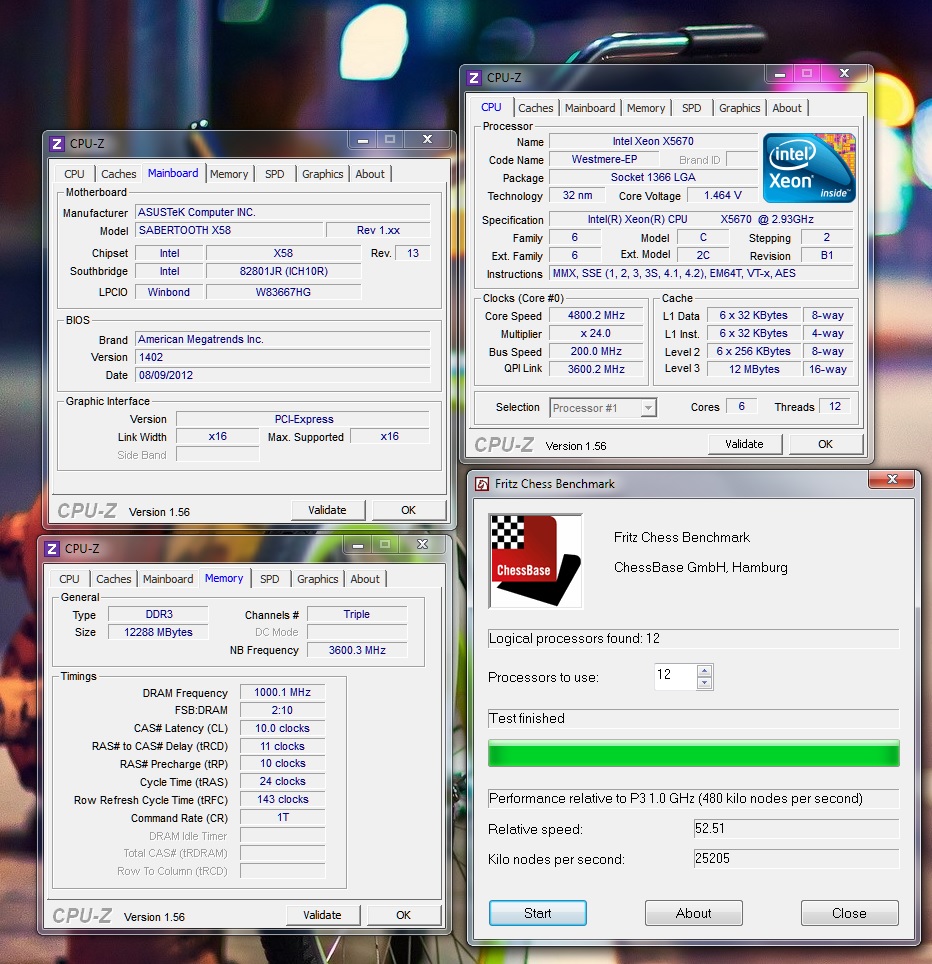Click the CPU-Z logo icon in CPU window title
The image size is (932, 964).
[x=473, y=78]
